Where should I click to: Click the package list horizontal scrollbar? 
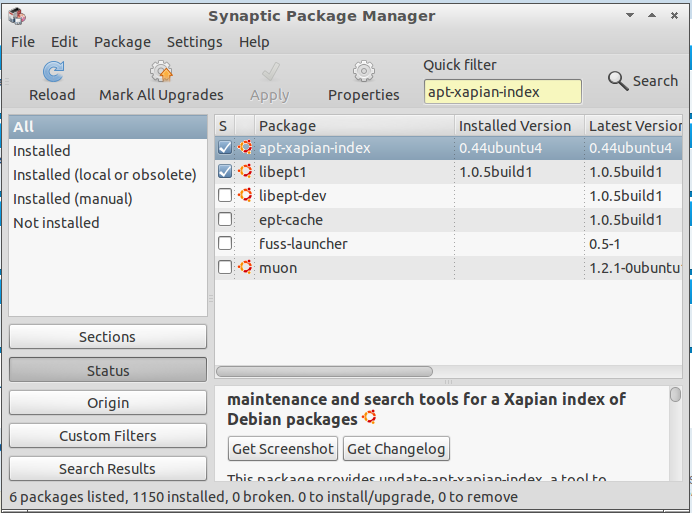click(x=324, y=371)
